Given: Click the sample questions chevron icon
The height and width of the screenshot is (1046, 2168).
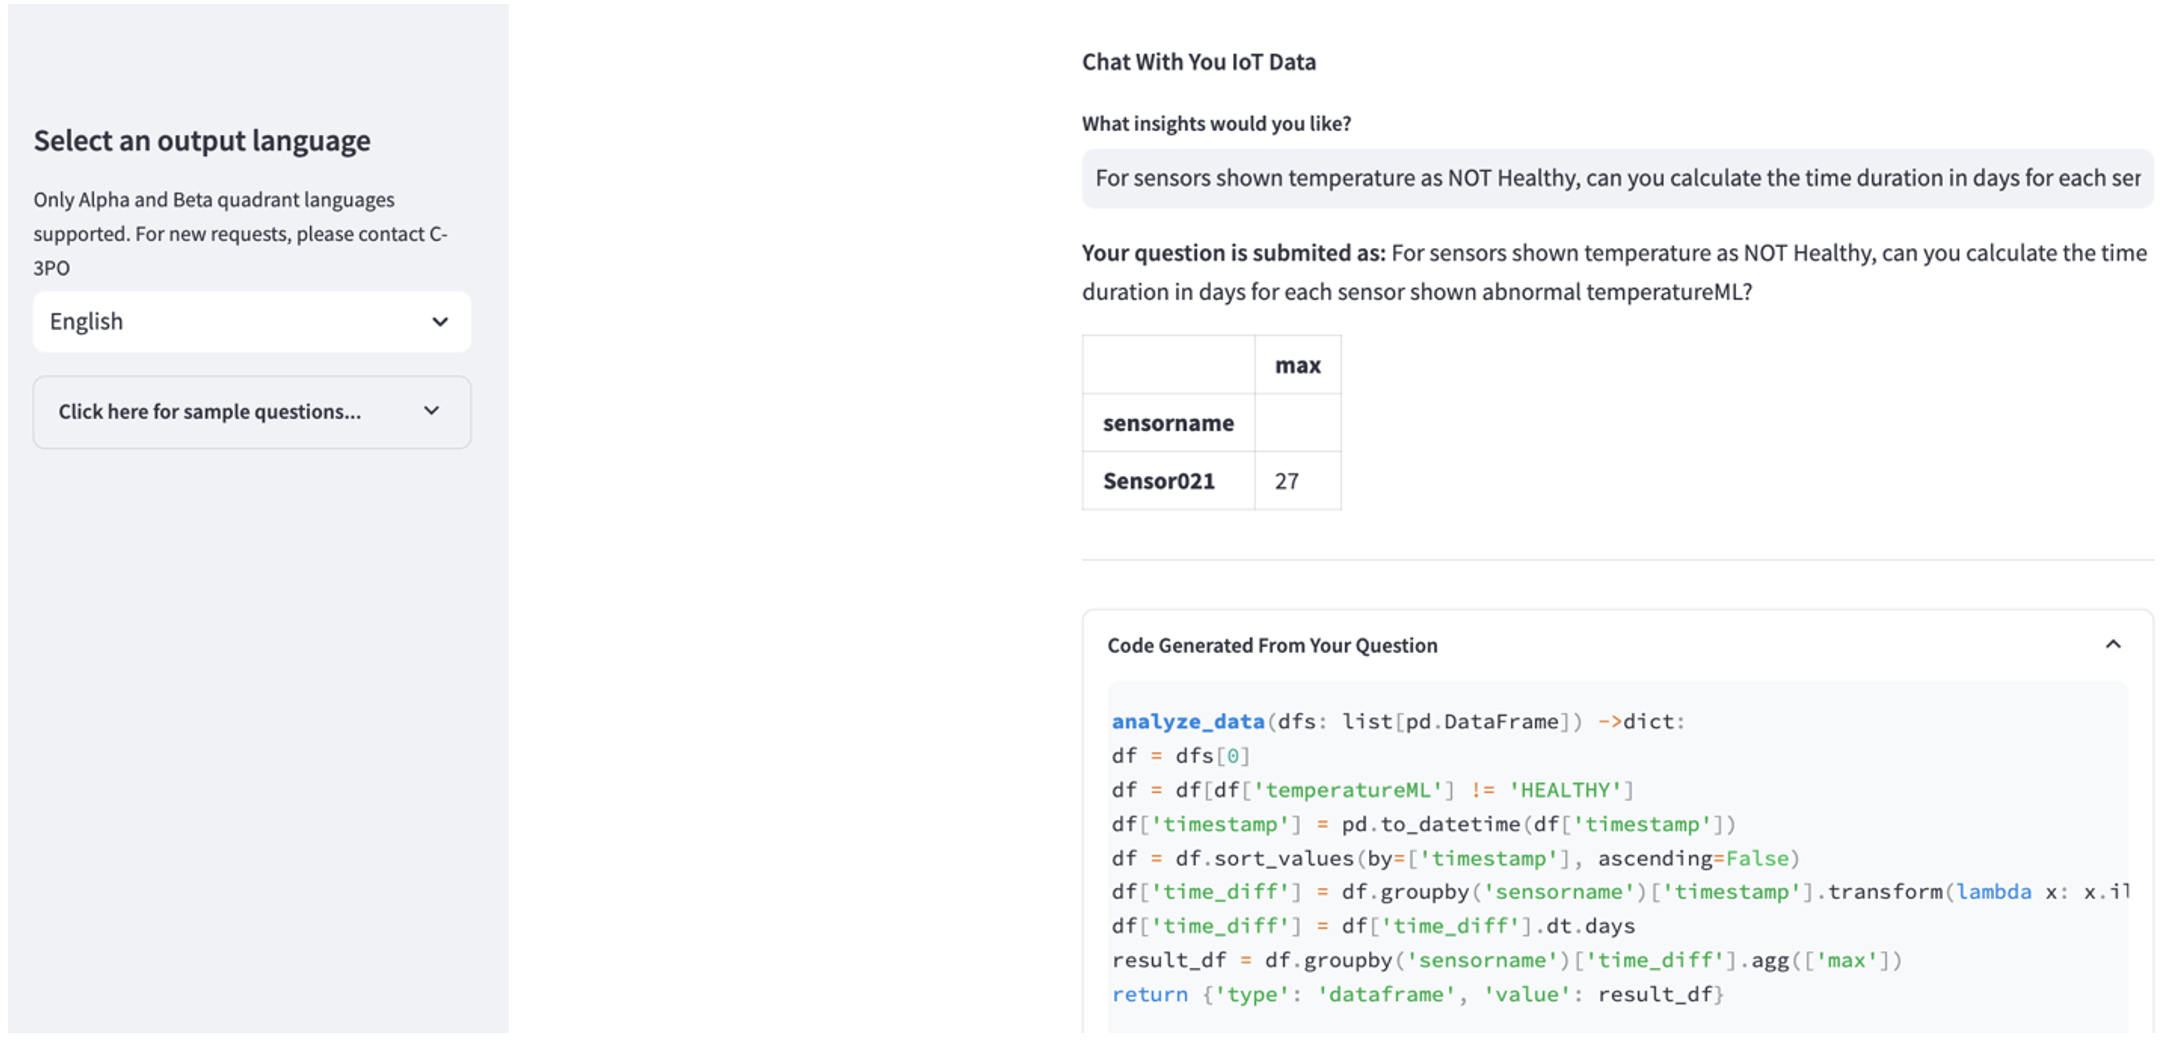Looking at the screenshot, I should tap(431, 411).
